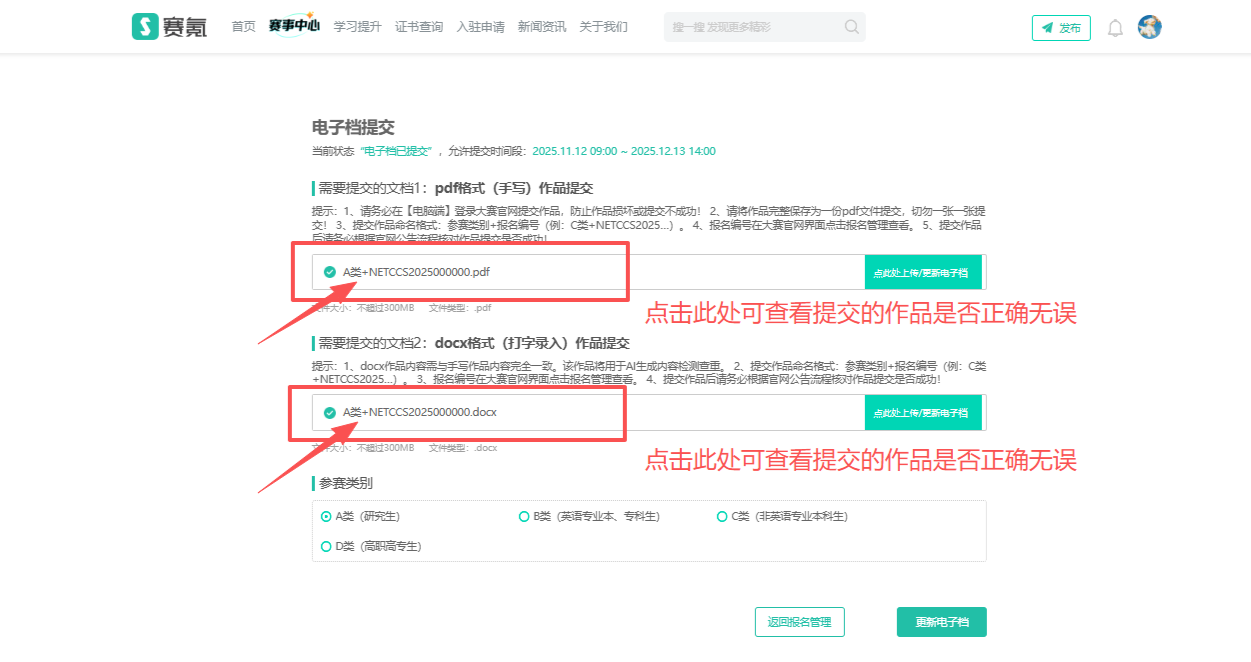Select A类 (研究生) radio option
Image resolution: width=1251 pixels, height=662 pixels.
[327, 516]
